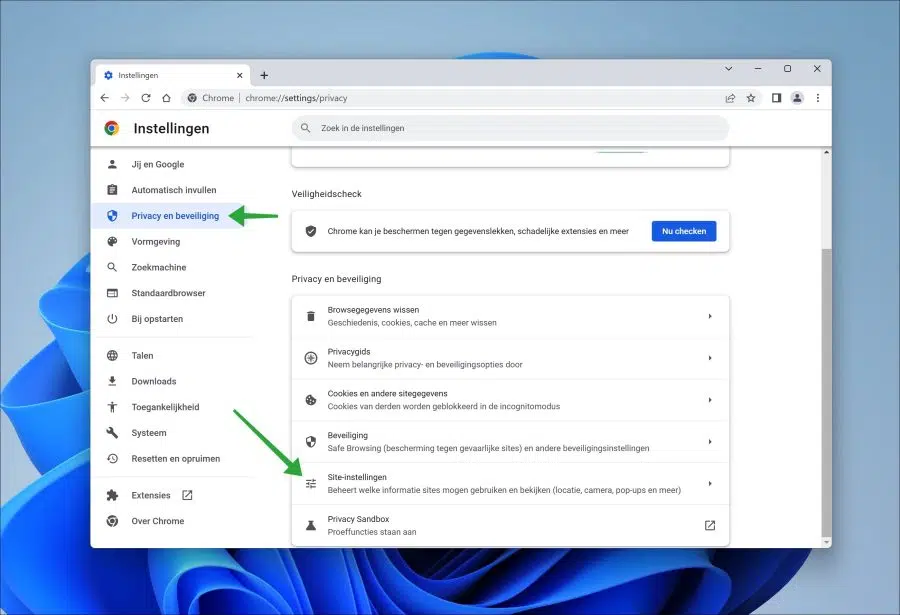Close the Instellingen tab

pos(240,75)
